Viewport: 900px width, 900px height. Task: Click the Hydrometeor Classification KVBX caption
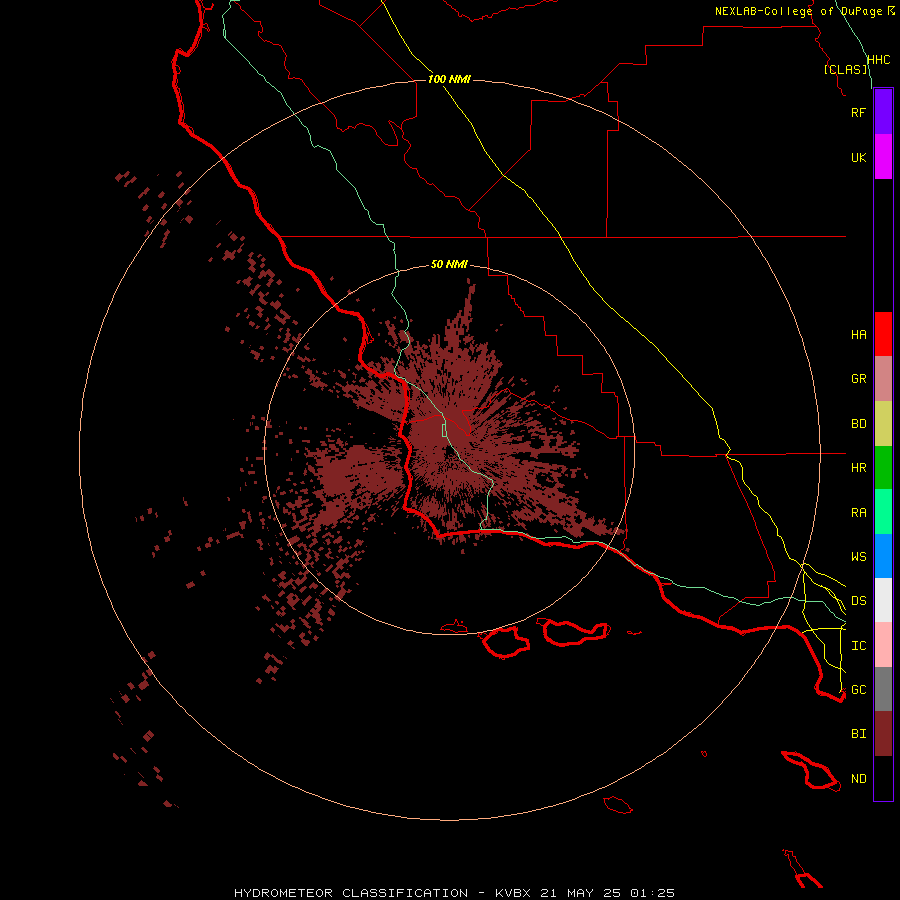point(454,893)
